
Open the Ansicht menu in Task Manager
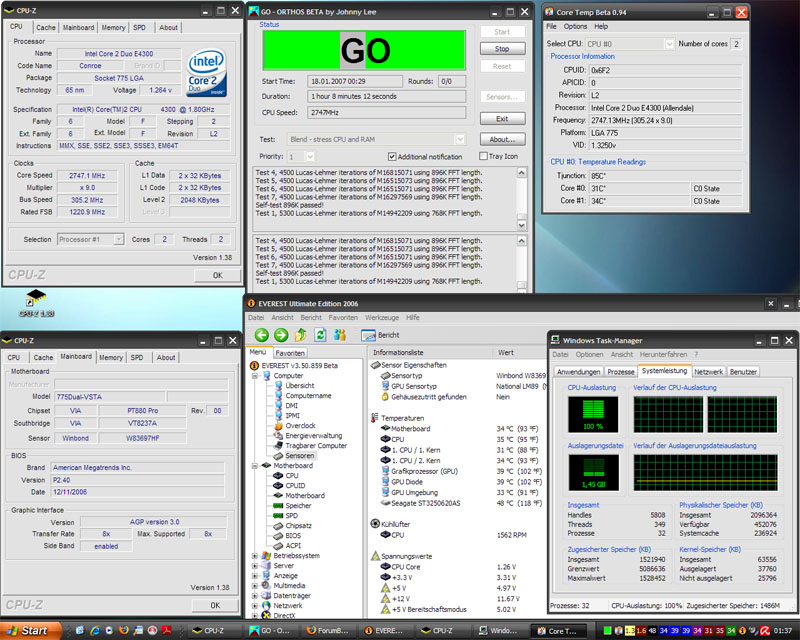621,355
